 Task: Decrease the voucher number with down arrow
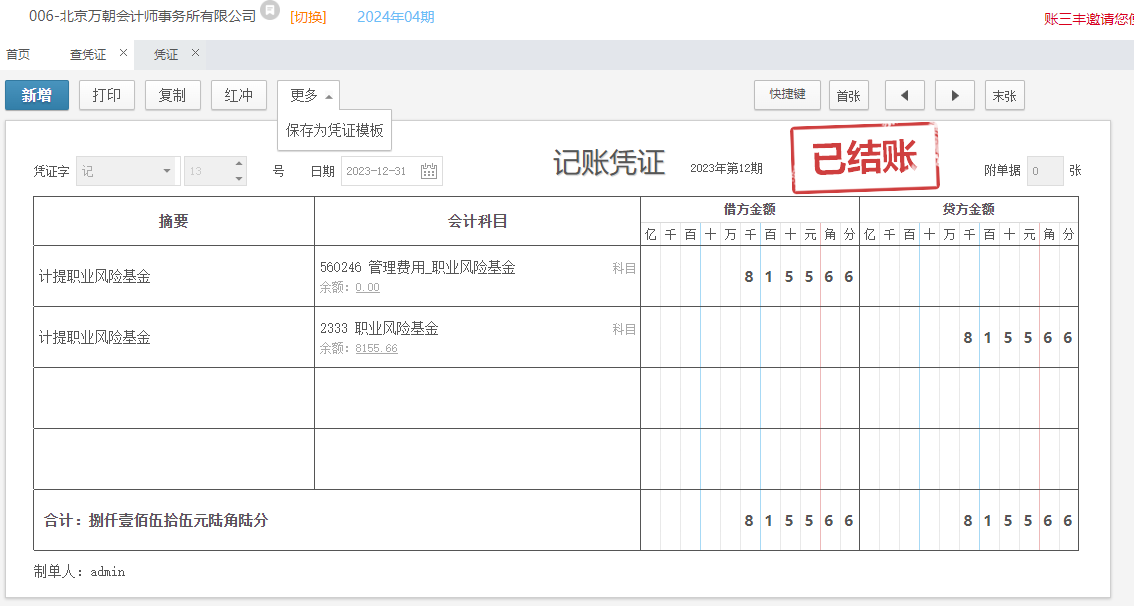tap(239, 178)
